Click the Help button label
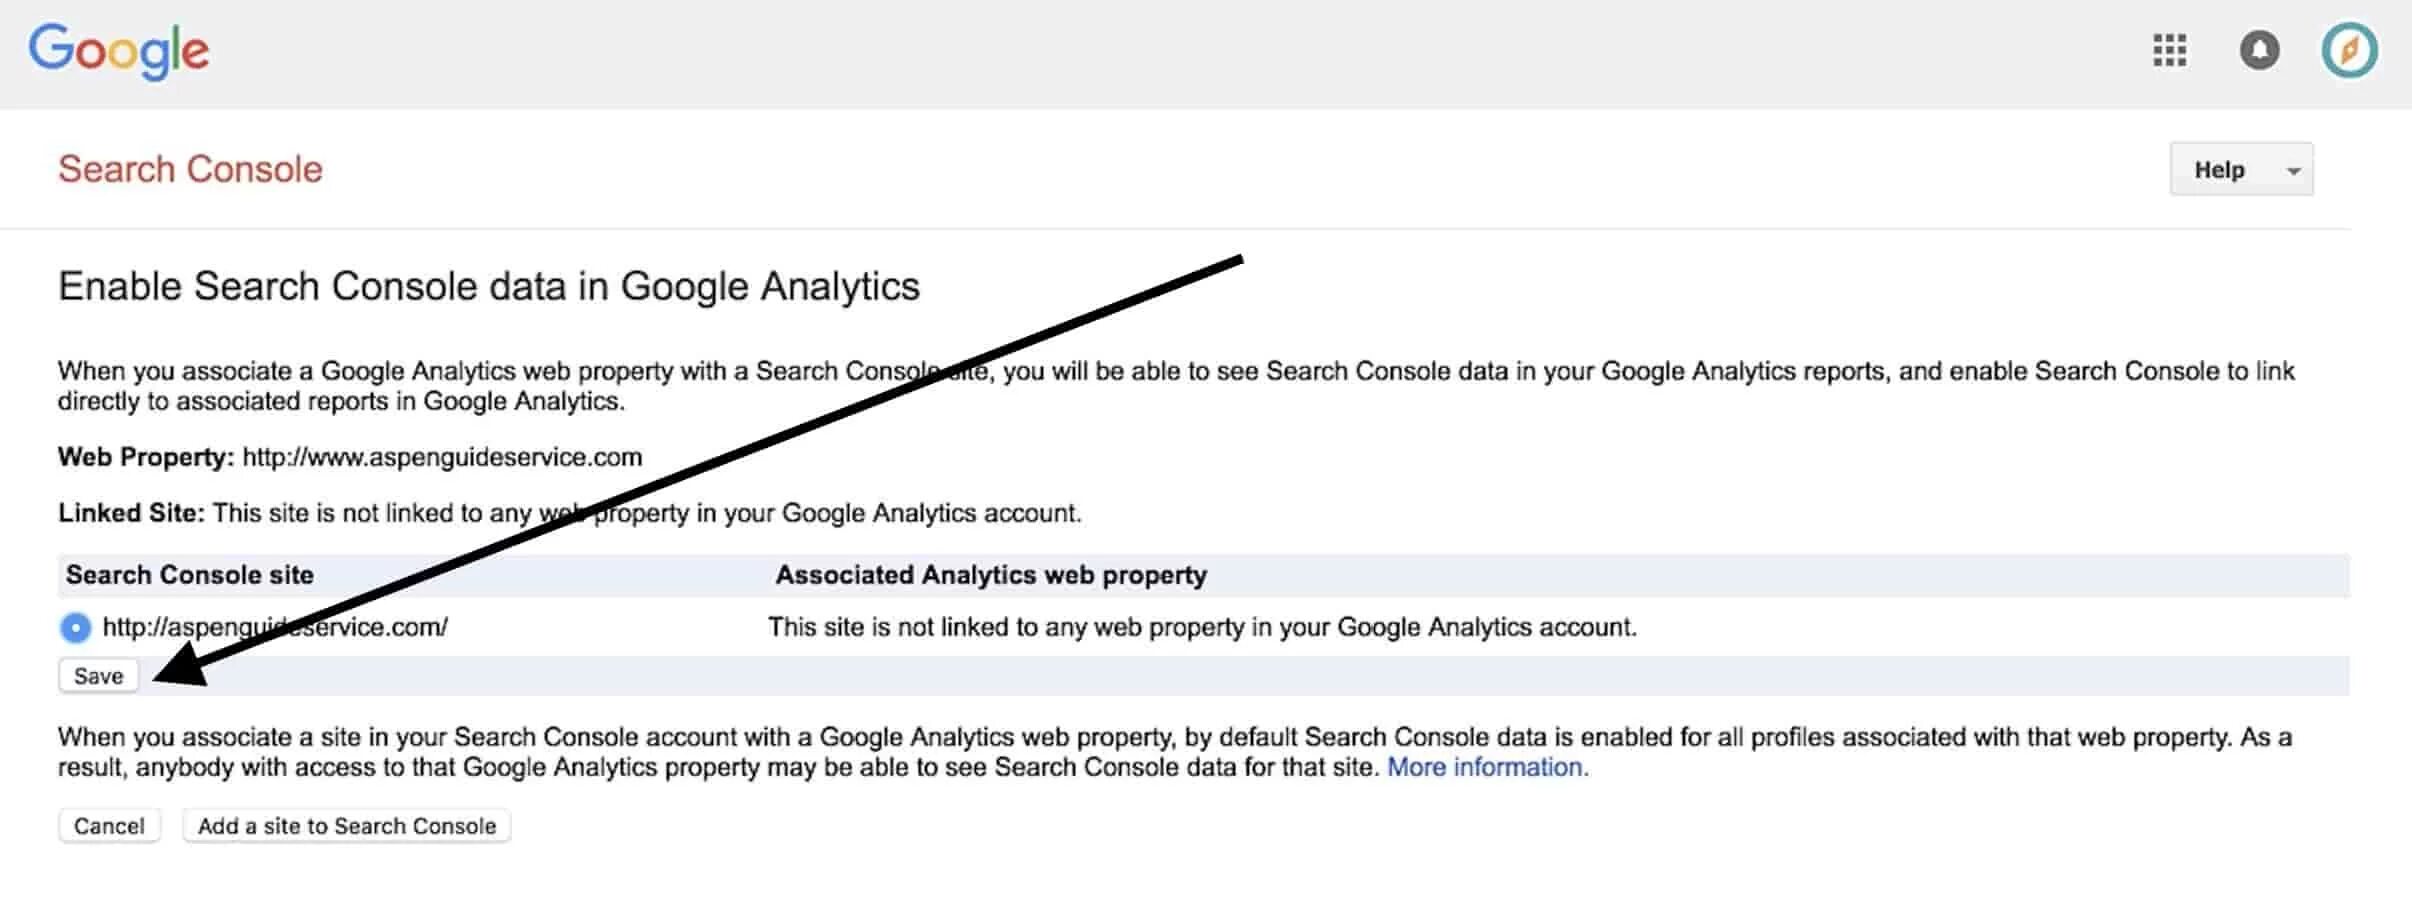 click(2219, 170)
